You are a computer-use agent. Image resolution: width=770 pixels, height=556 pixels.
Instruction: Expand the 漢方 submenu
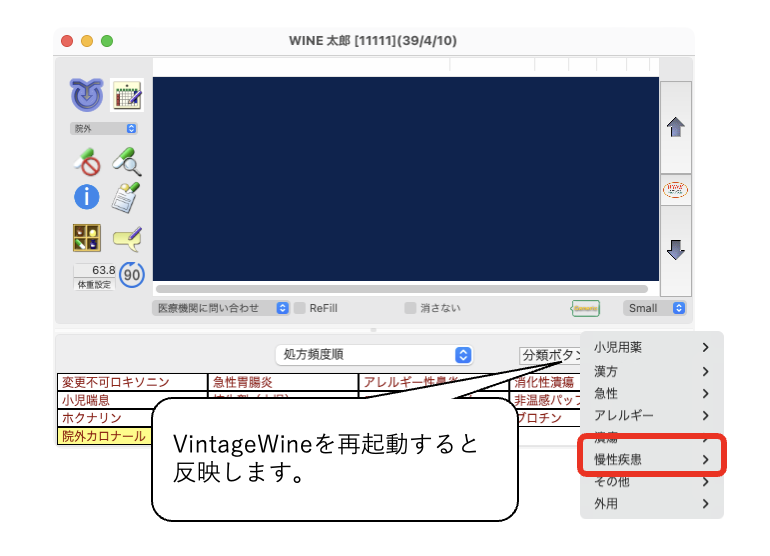[652, 371]
